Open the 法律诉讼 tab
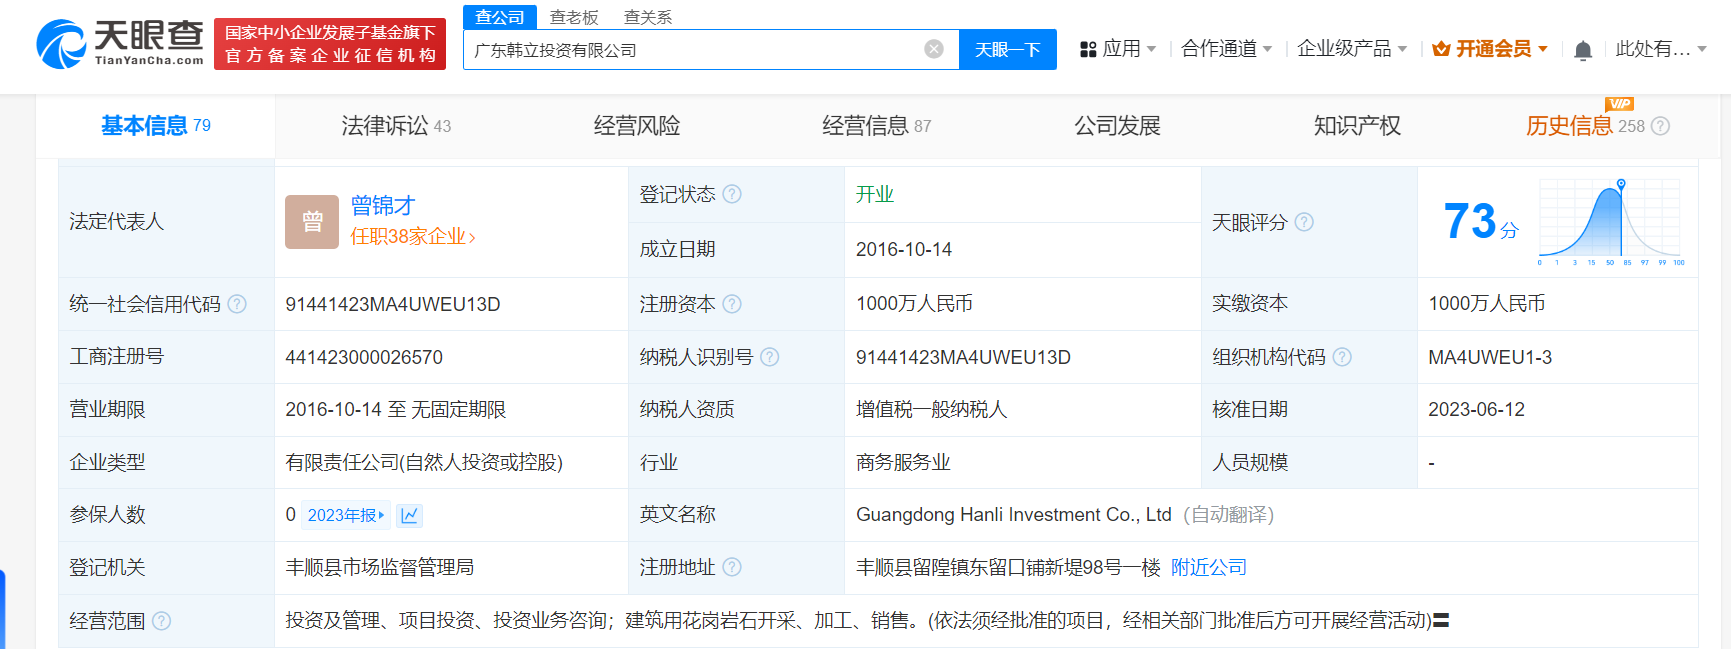This screenshot has height=649, width=1731. (x=396, y=126)
